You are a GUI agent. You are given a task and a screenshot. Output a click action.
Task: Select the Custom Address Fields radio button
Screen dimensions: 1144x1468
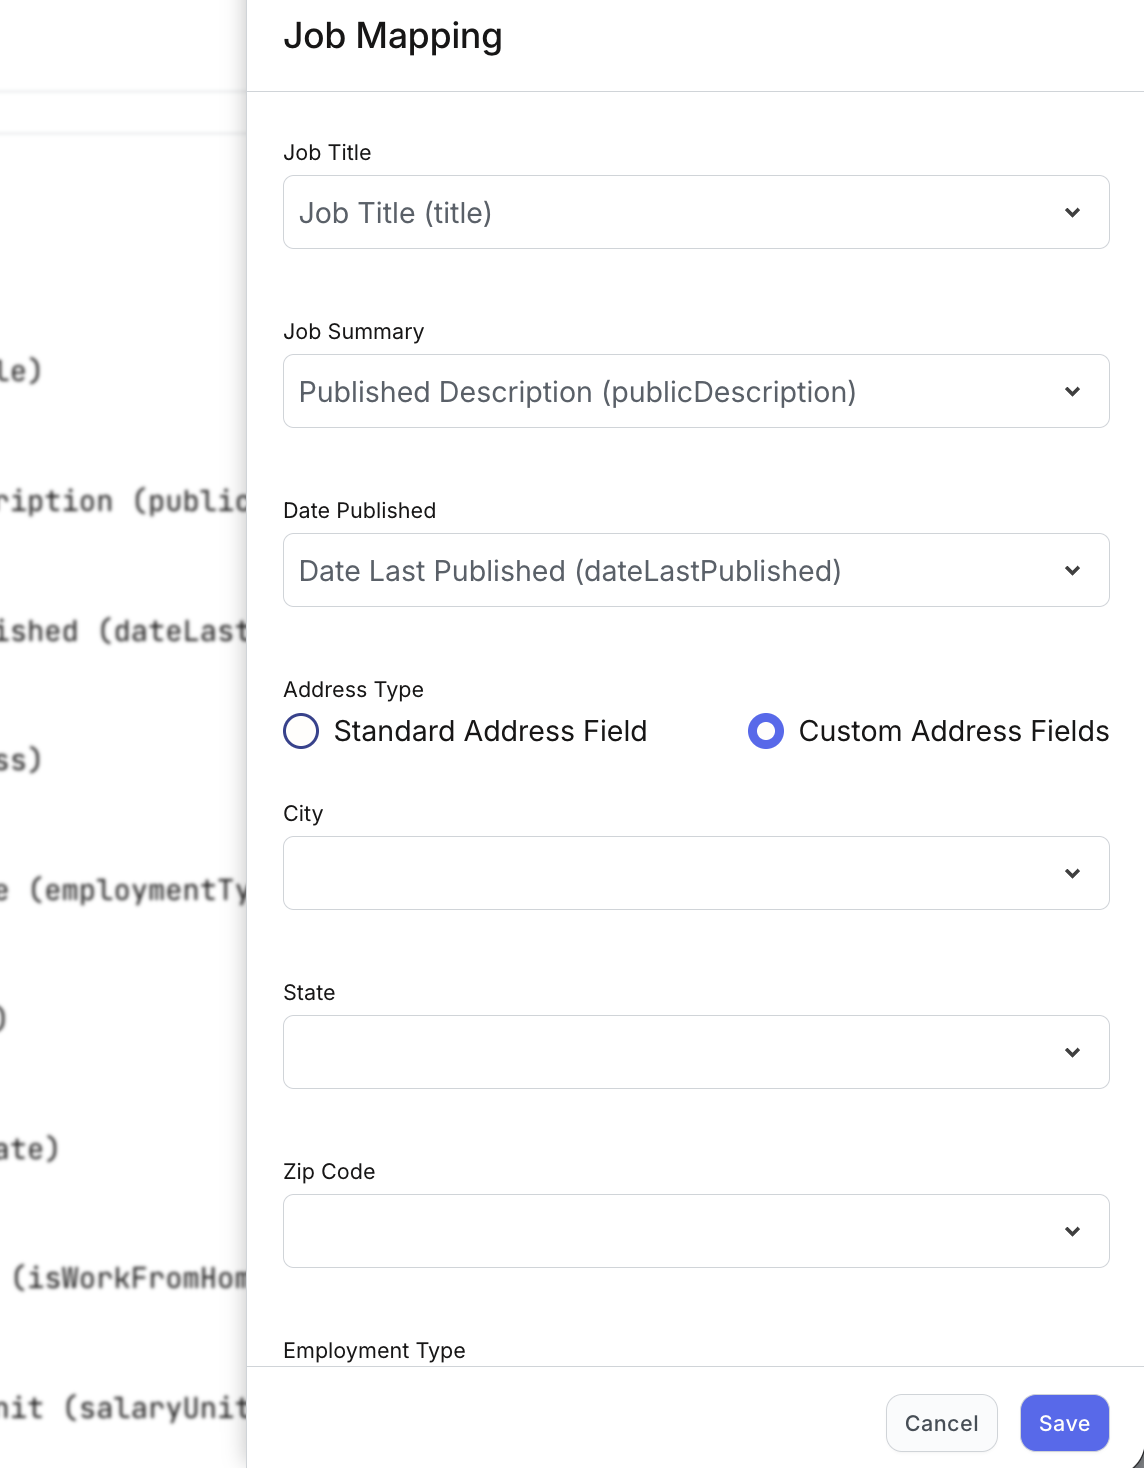pos(766,731)
